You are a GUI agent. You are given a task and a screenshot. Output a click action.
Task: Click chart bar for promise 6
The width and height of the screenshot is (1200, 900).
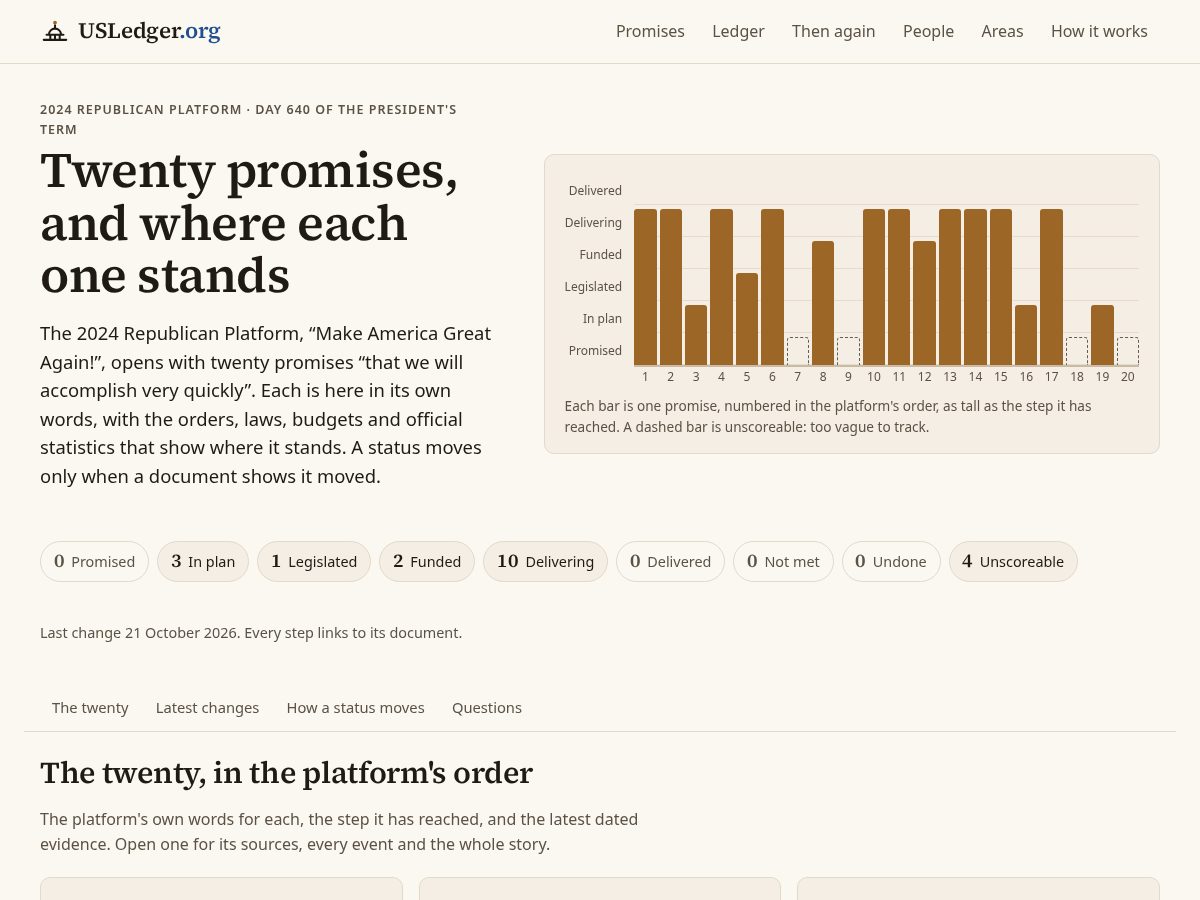pos(772,287)
